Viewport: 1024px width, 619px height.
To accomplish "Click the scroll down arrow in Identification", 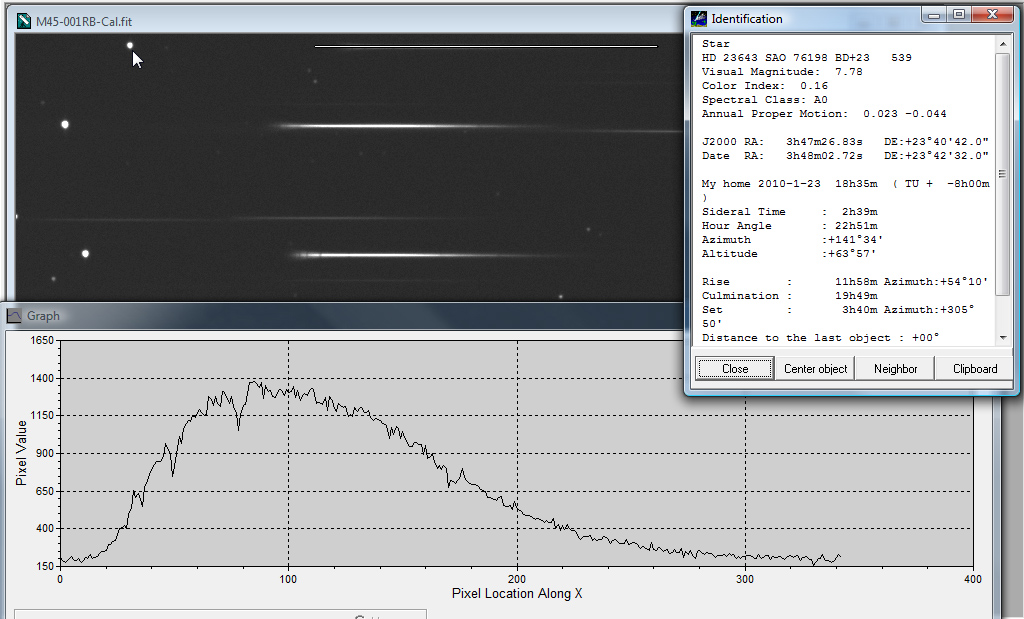I will pyautogui.click(x=1002, y=338).
